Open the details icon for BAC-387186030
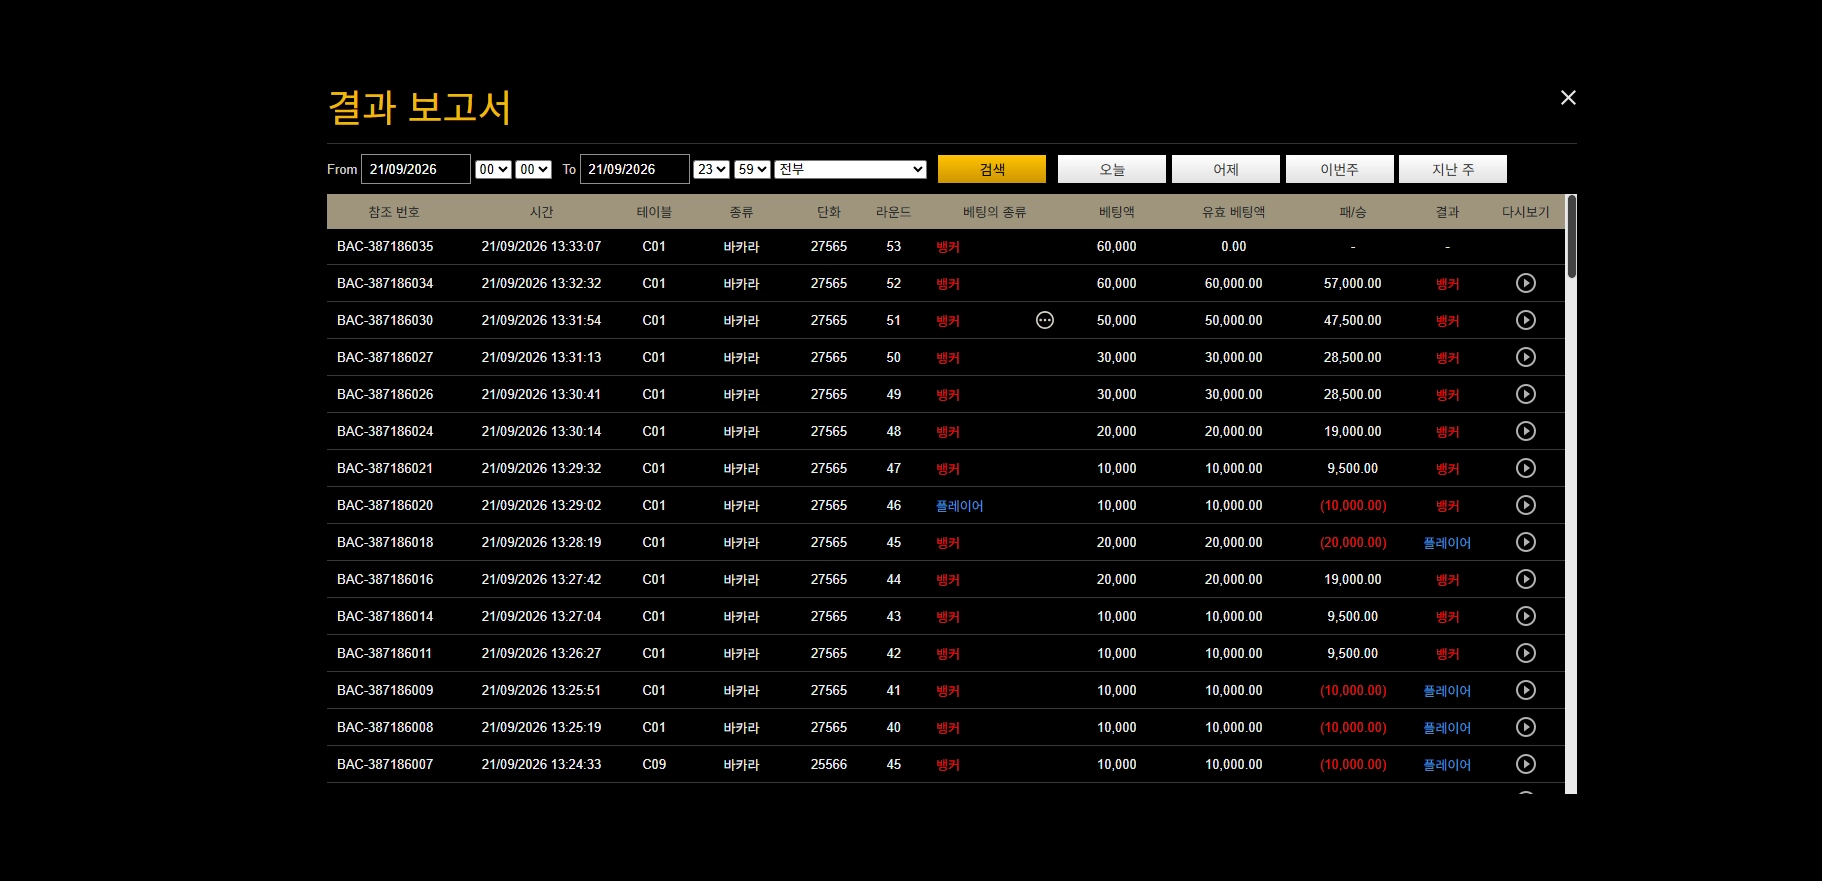Image resolution: width=1822 pixels, height=881 pixels. pos(1045,320)
